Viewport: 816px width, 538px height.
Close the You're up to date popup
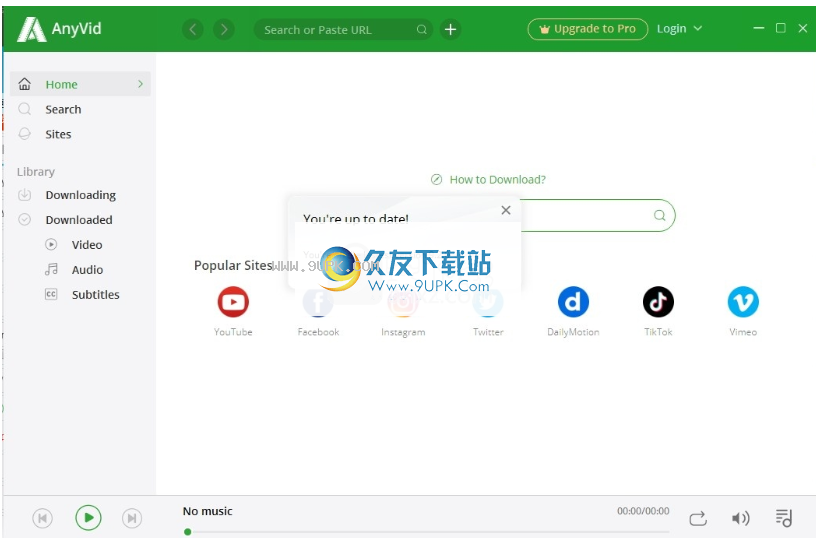tap(506, 210)
